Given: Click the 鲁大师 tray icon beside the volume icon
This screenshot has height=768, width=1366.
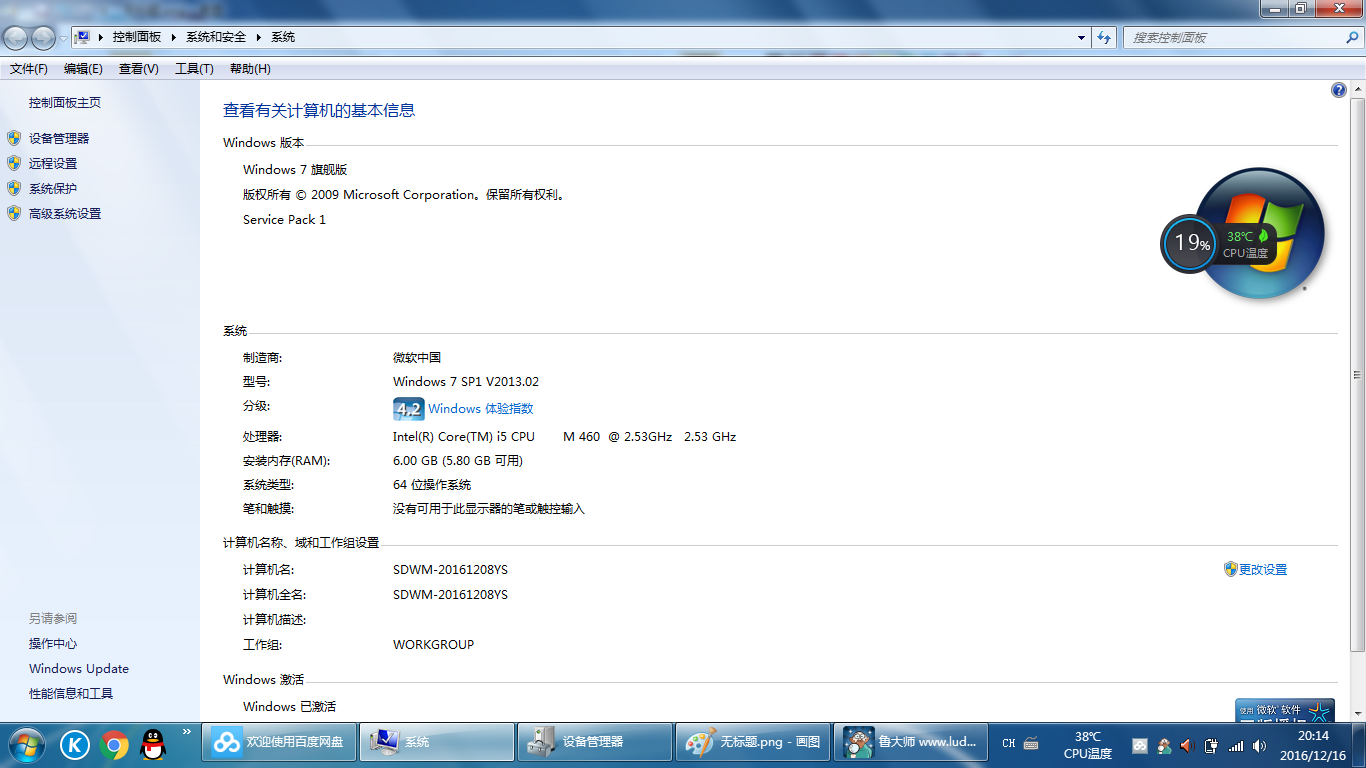Looking at the screenshot, I should 1164,745.
